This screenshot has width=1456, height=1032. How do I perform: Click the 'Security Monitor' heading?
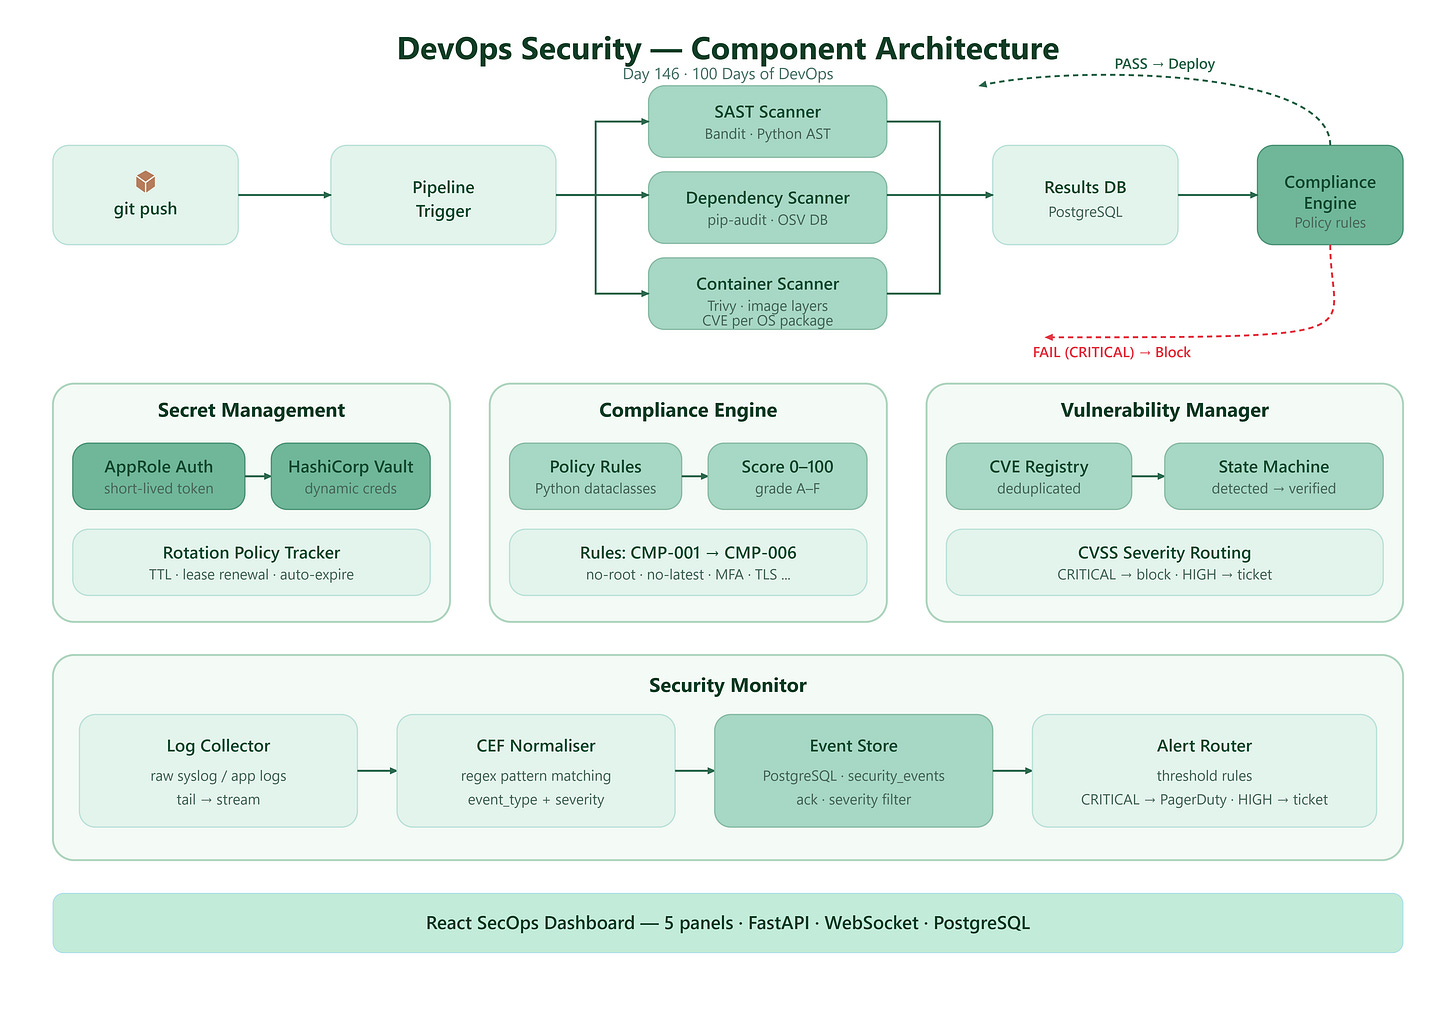[728, 685]
